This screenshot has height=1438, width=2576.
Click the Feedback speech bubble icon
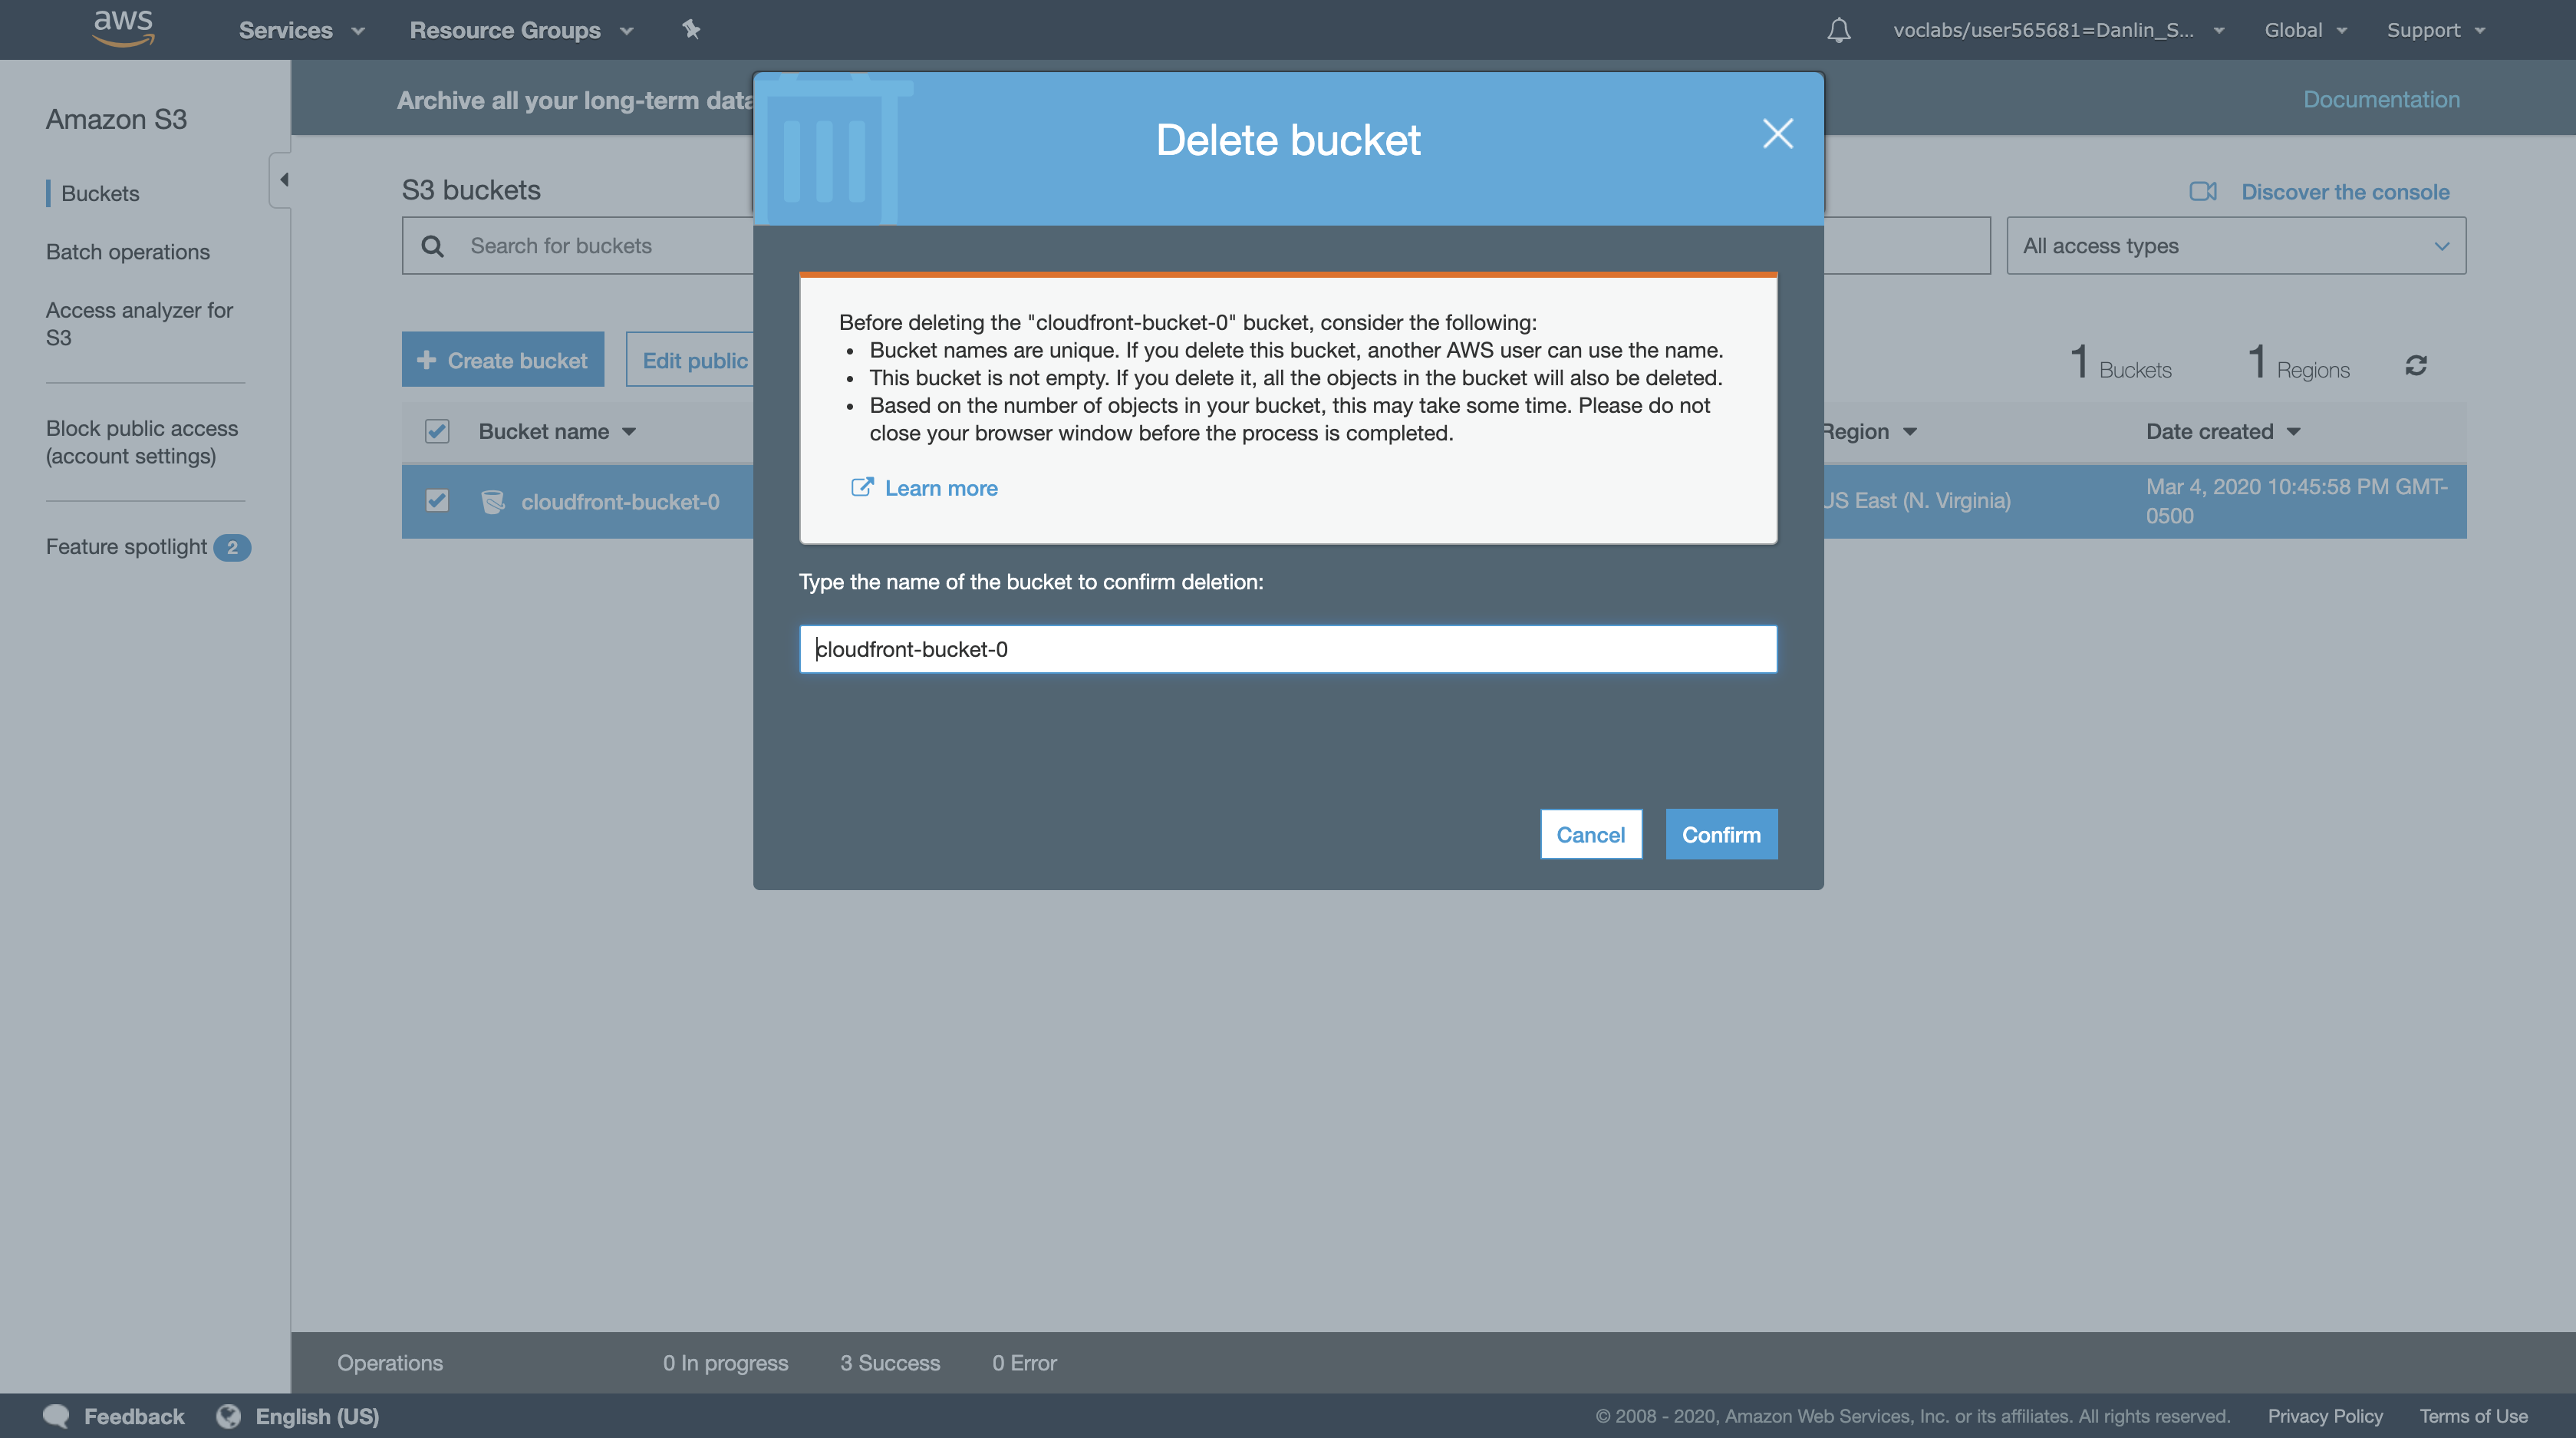(x=56, y=1416)
